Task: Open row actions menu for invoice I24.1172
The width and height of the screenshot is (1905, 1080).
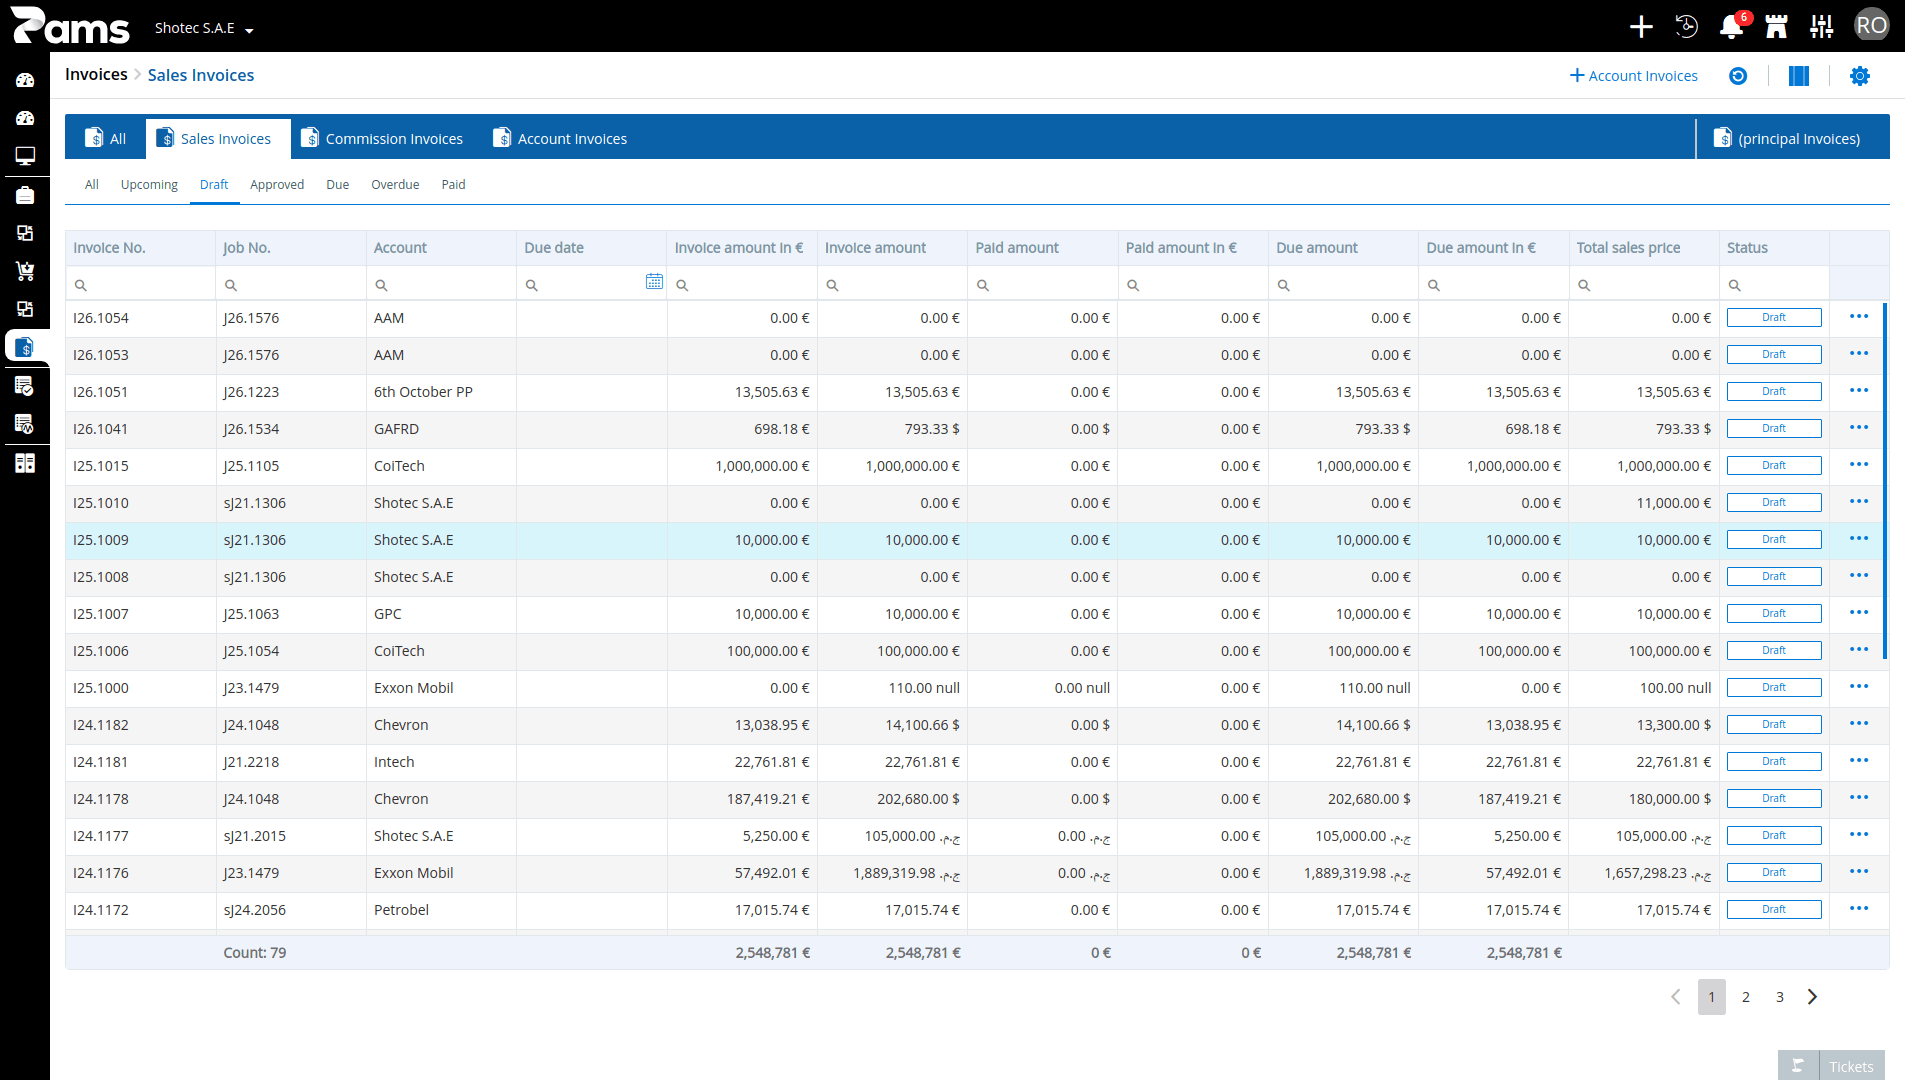Action: point(1859,909)
